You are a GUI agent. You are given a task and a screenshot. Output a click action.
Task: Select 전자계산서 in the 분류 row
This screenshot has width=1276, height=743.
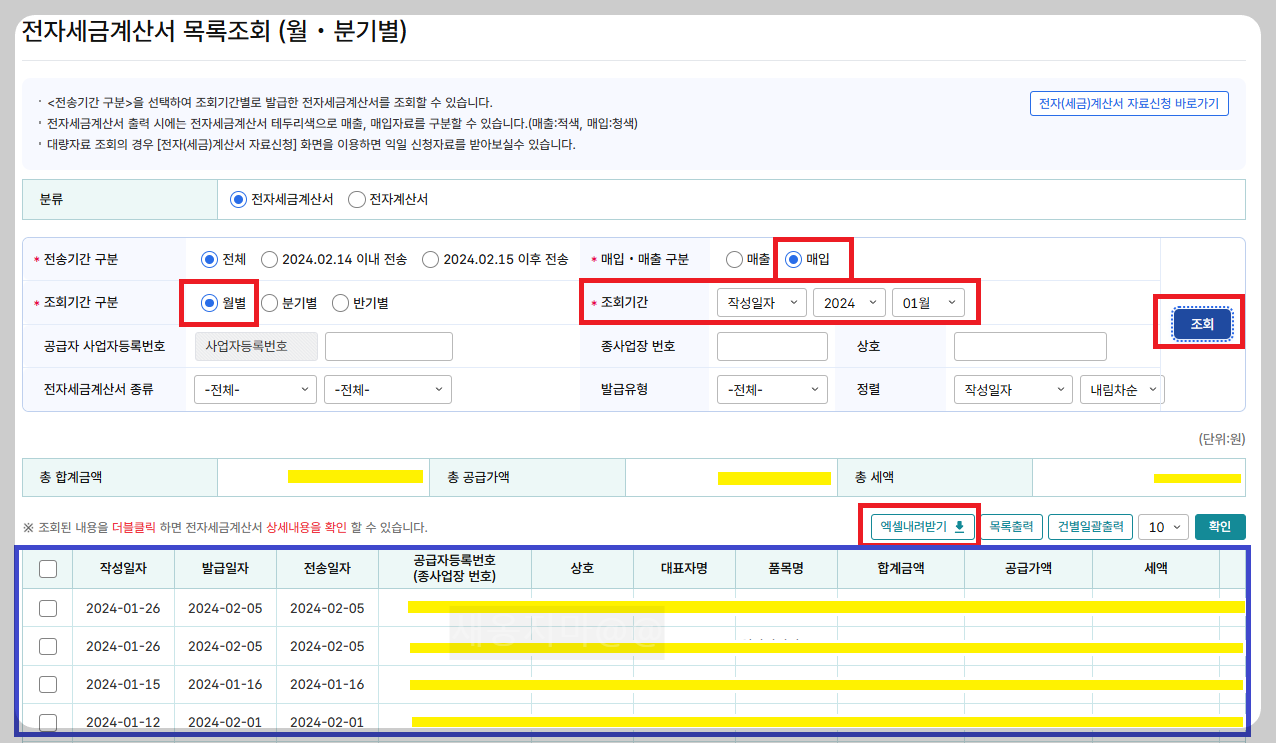point(356,198)
